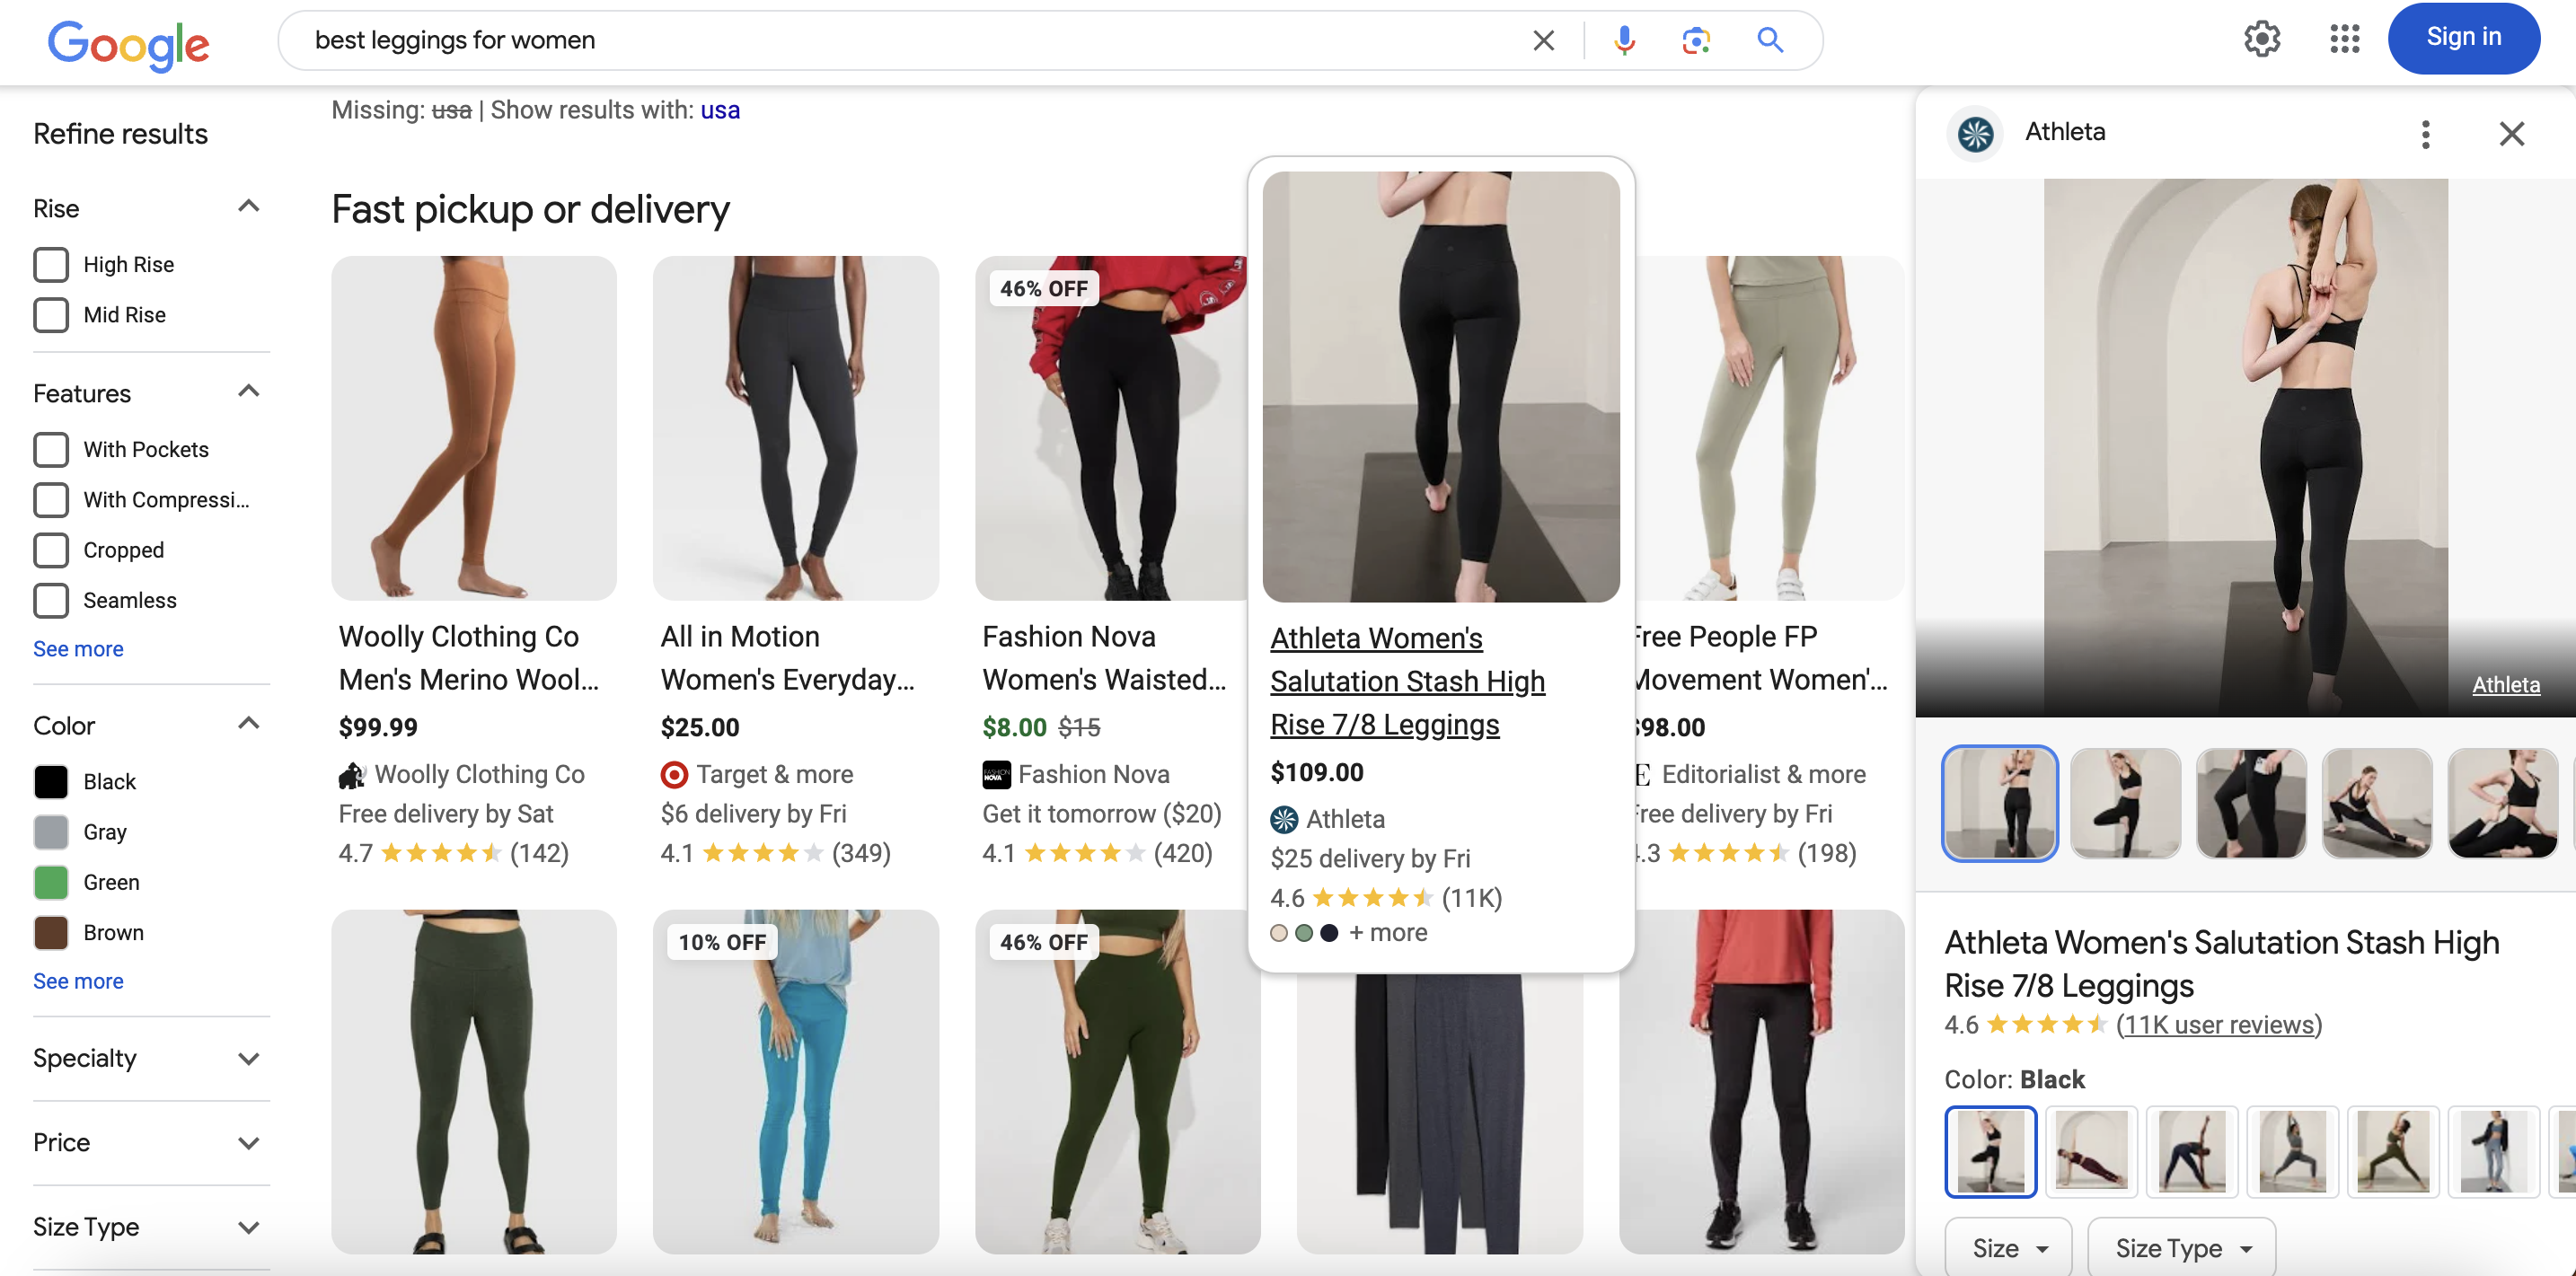Choose the fourth color variant thumbnail

[2292, 1152]
